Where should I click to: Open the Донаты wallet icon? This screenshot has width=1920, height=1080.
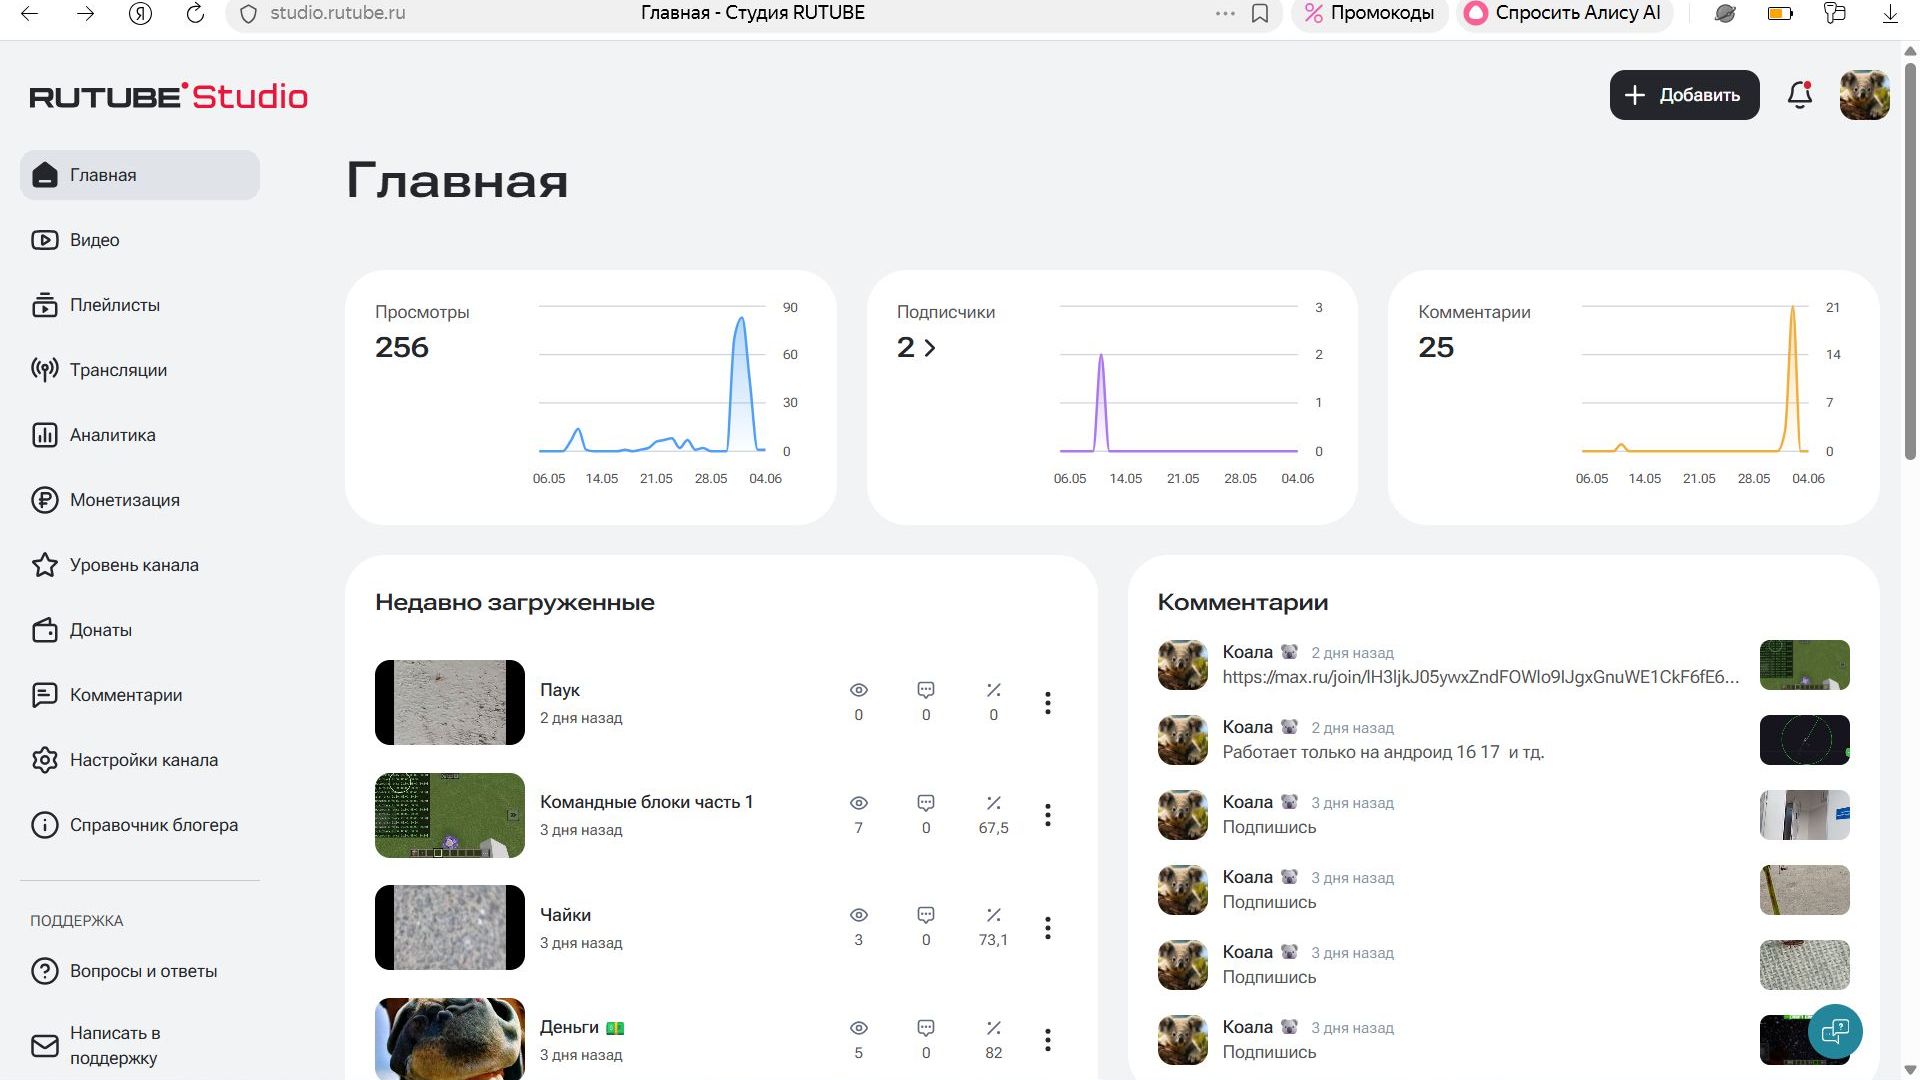[45, 630]
